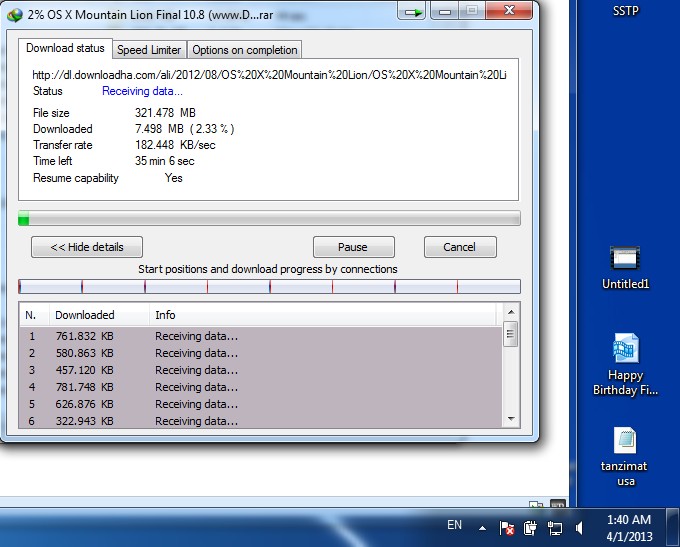
Task: Select connection row with 761.832 KB
Action: click(x=260, y=336)
